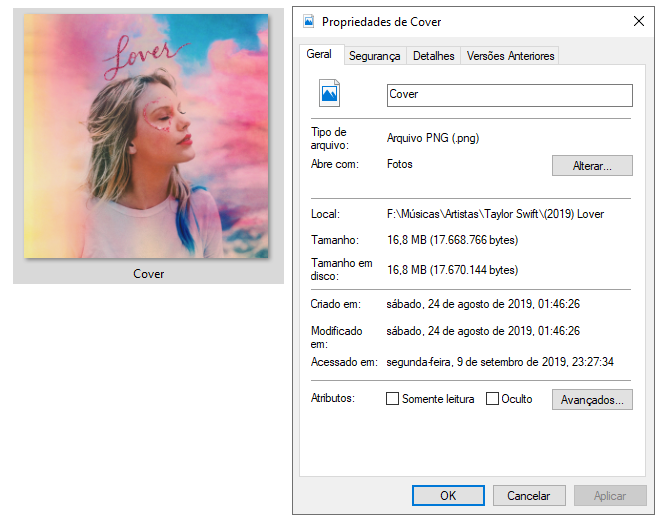Switch to the Segurança tab
Screen dimensions: 669x530
click(x=375, y=56)
